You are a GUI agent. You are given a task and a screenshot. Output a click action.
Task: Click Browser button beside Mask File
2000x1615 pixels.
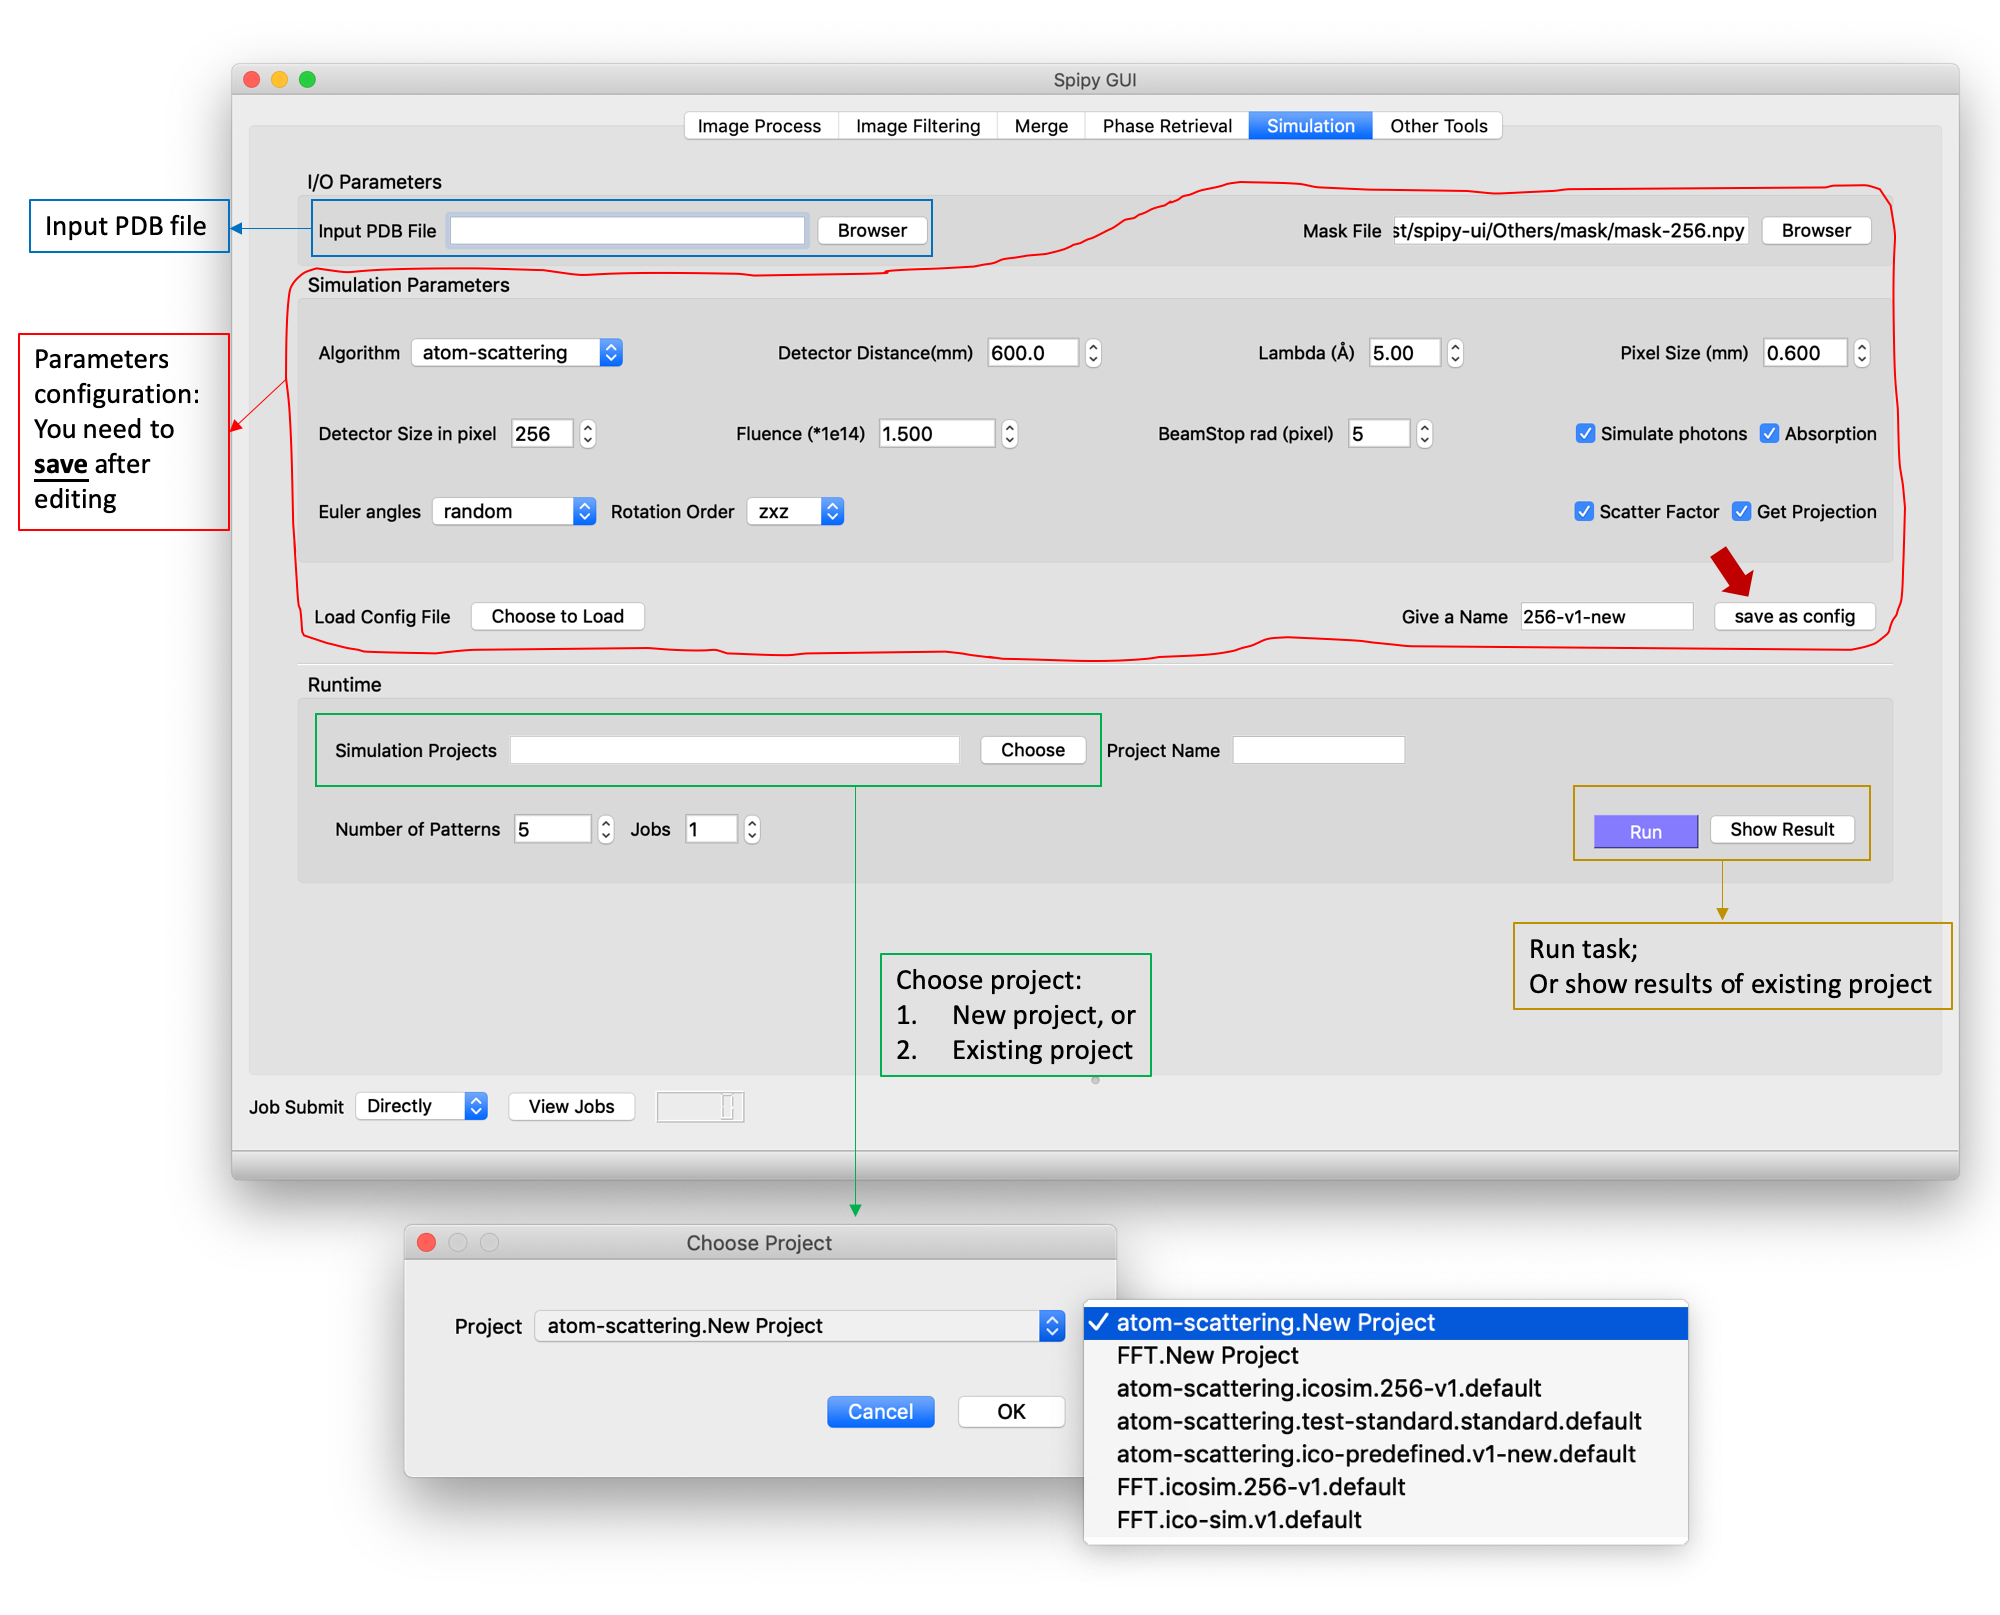click(1816, 230)
